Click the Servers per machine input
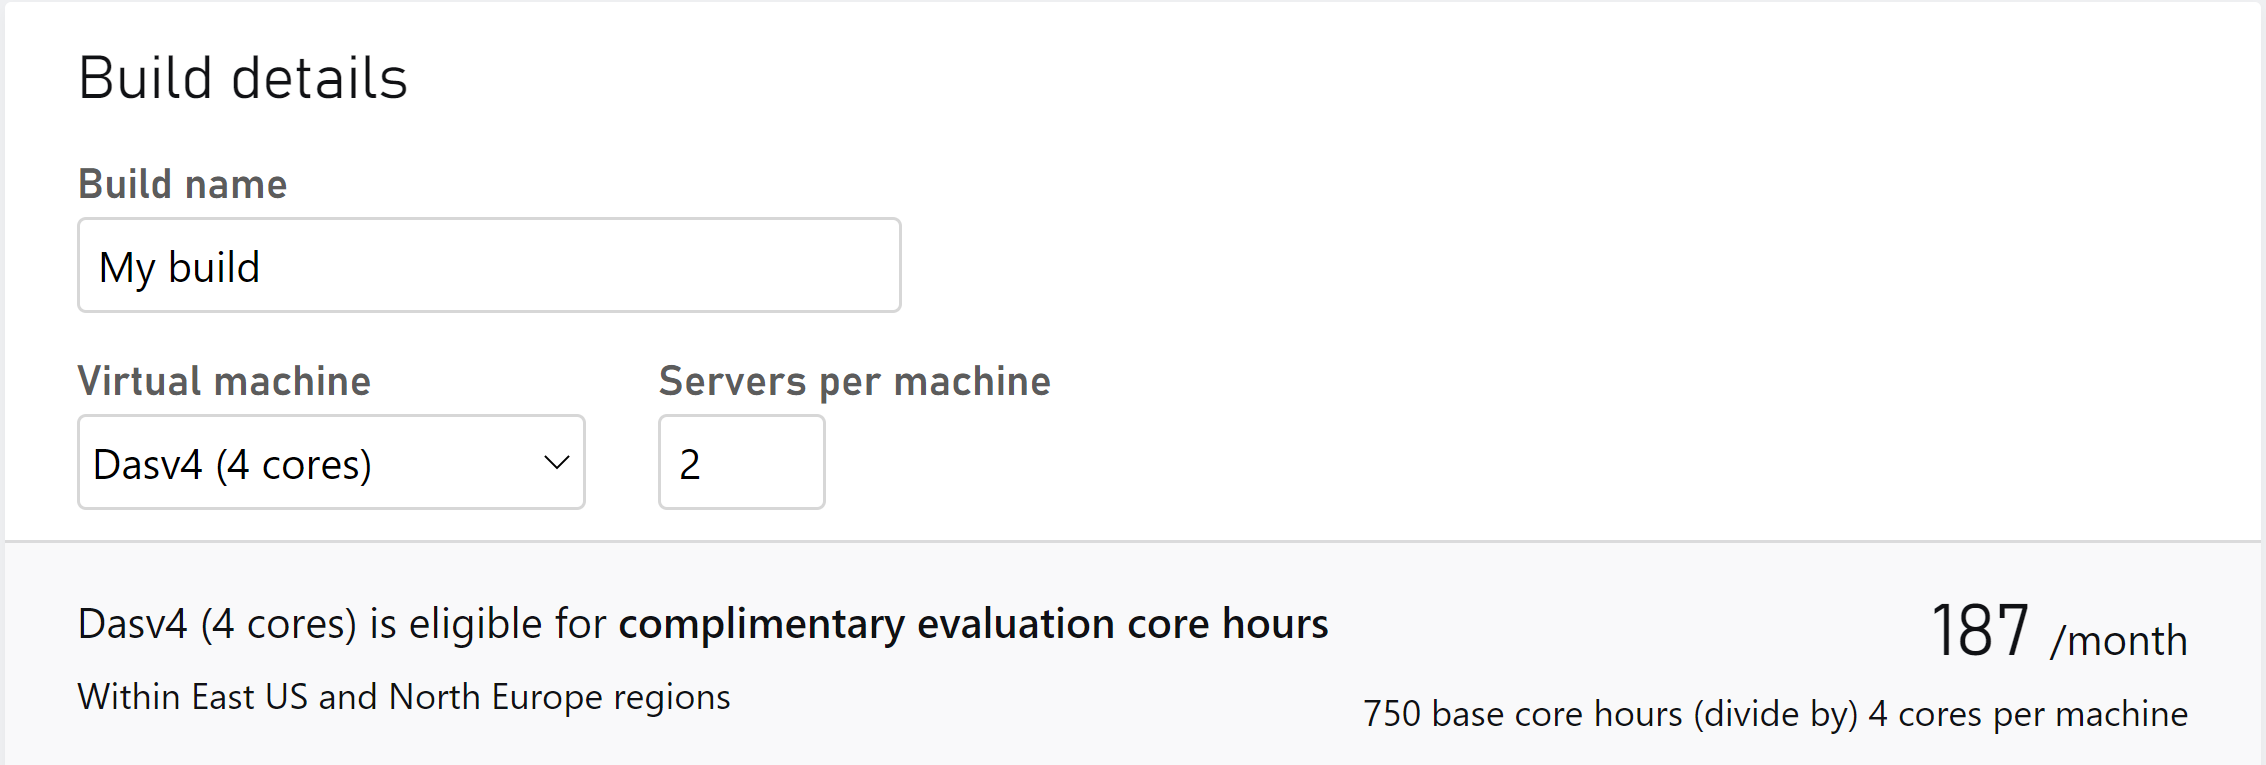 point(741,462)
